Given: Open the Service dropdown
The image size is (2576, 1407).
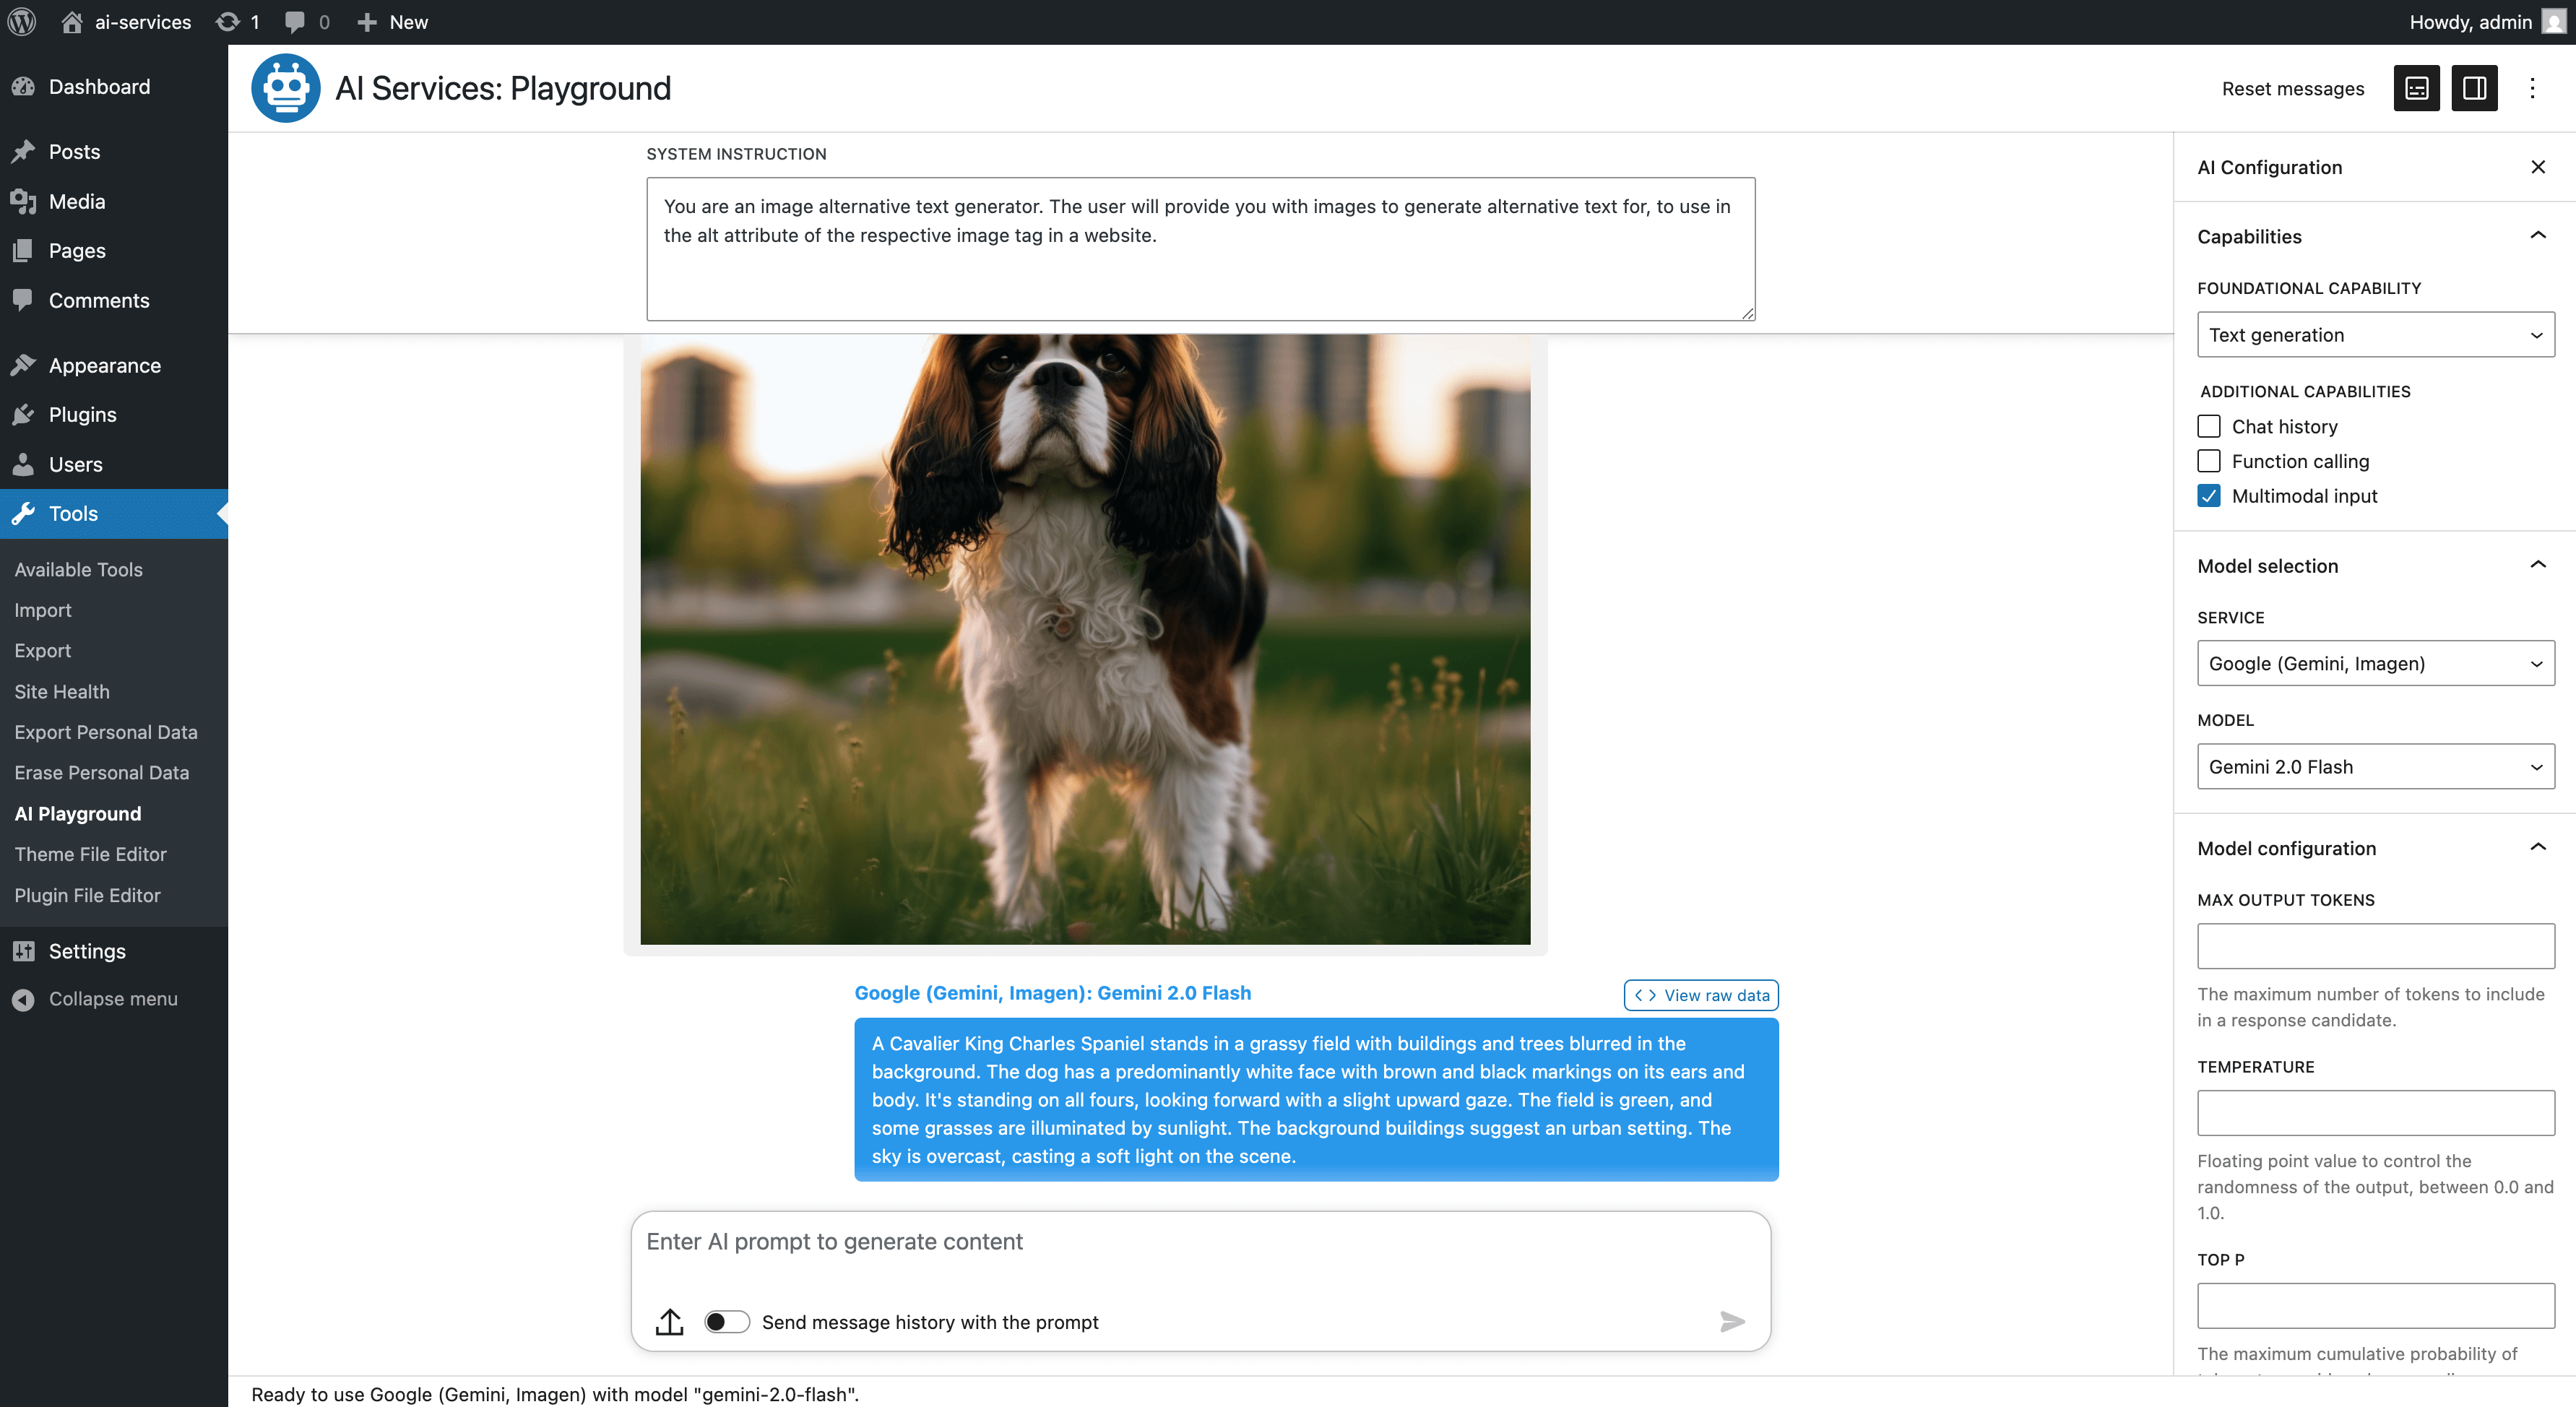Looking at the screenshot, I should tap(2375, 663).
